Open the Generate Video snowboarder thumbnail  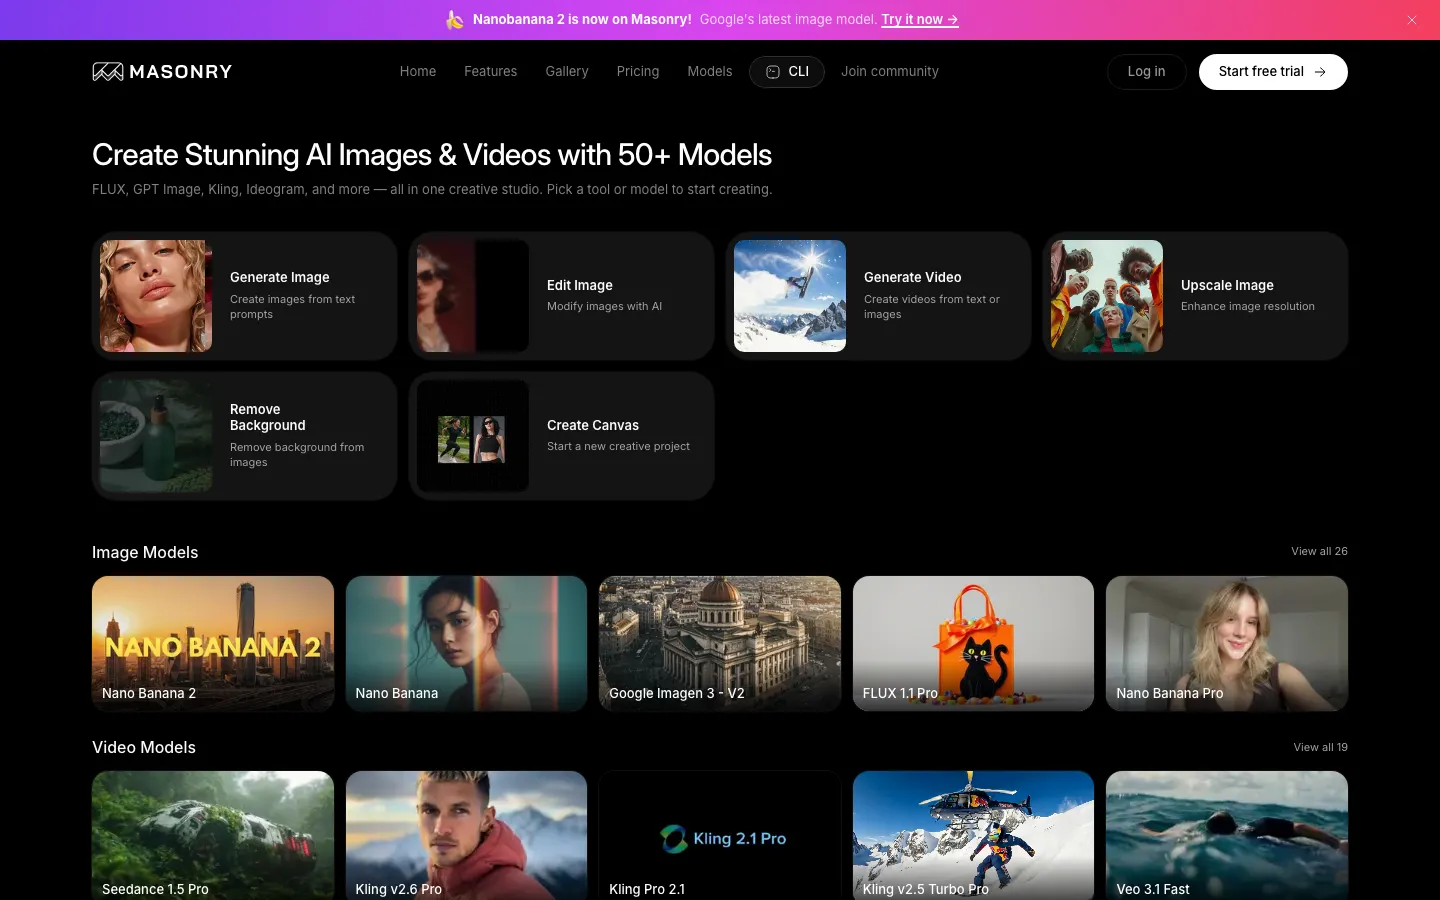[790, 296]
